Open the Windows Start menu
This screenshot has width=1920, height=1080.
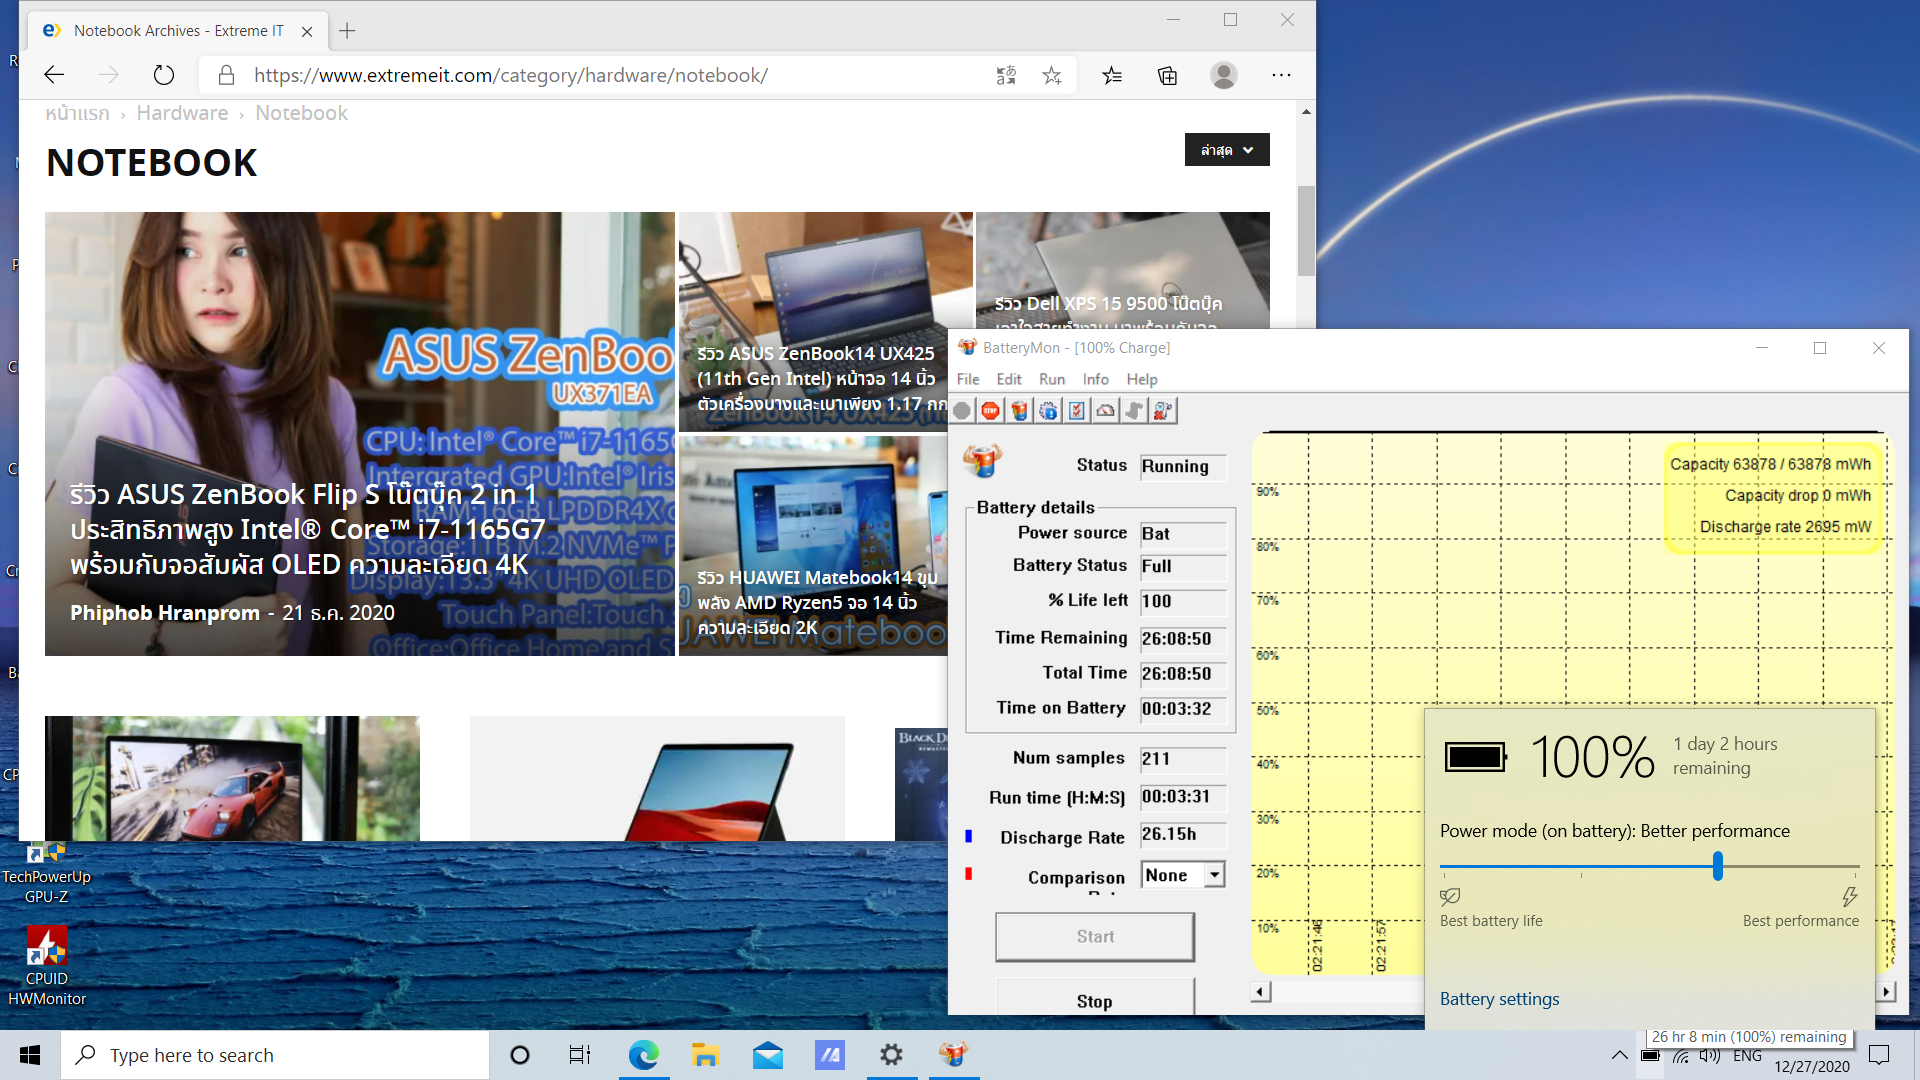point(30,1055)
